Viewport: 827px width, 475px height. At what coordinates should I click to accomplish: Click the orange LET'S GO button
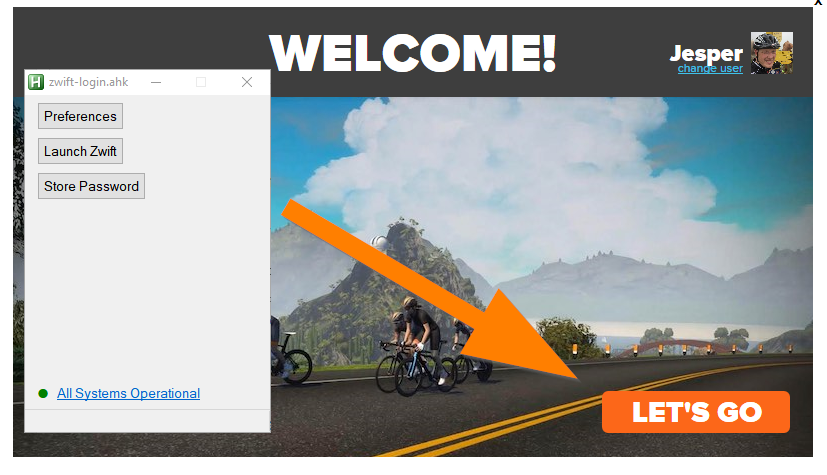pyautogui.click(x=696, y=412)
